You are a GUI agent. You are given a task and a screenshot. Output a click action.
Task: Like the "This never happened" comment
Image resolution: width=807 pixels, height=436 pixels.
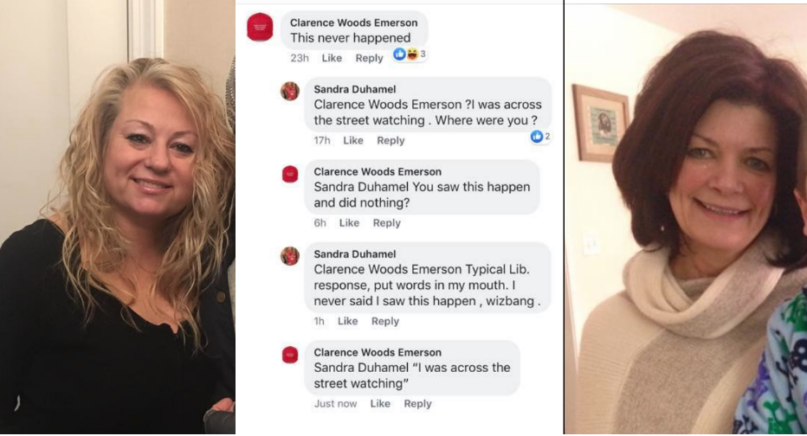pyautogui.click(x=332, y=58)
